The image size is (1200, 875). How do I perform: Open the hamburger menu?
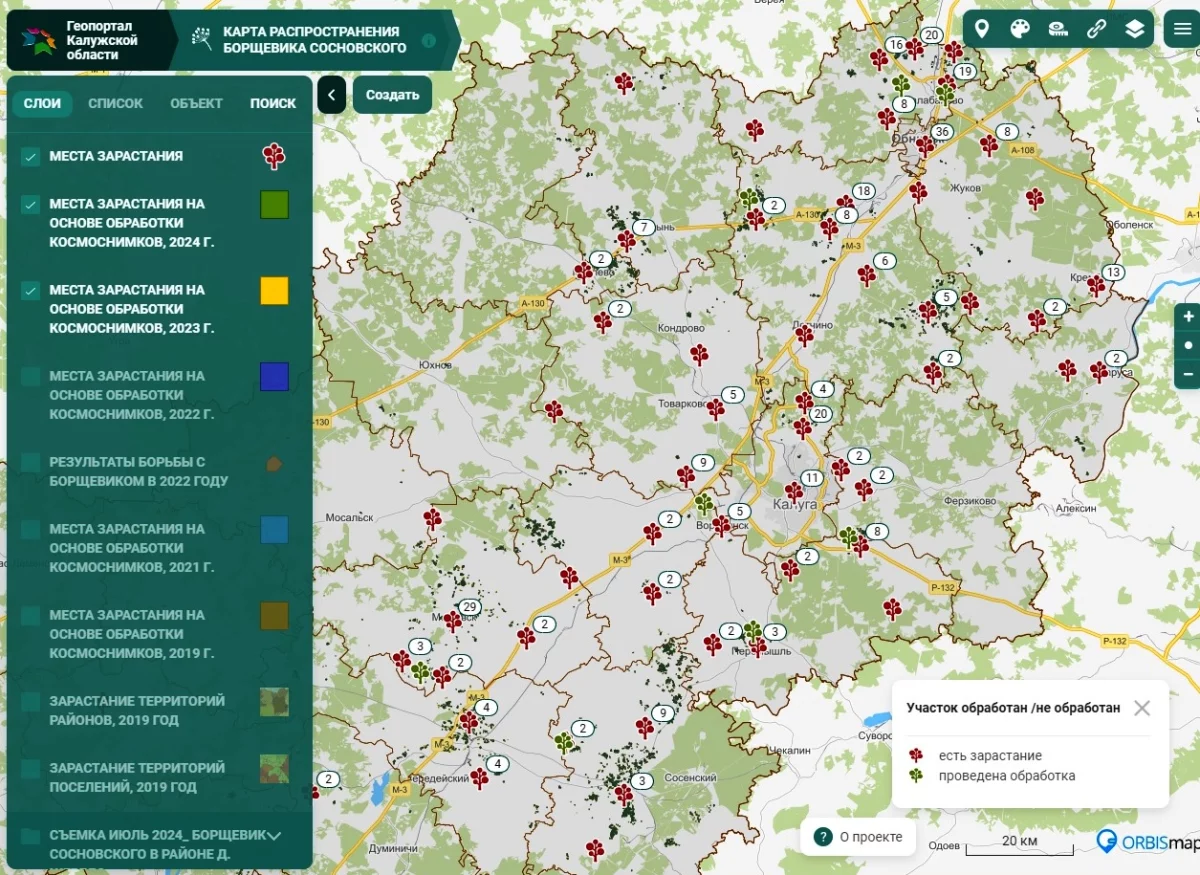point(1183,29)
